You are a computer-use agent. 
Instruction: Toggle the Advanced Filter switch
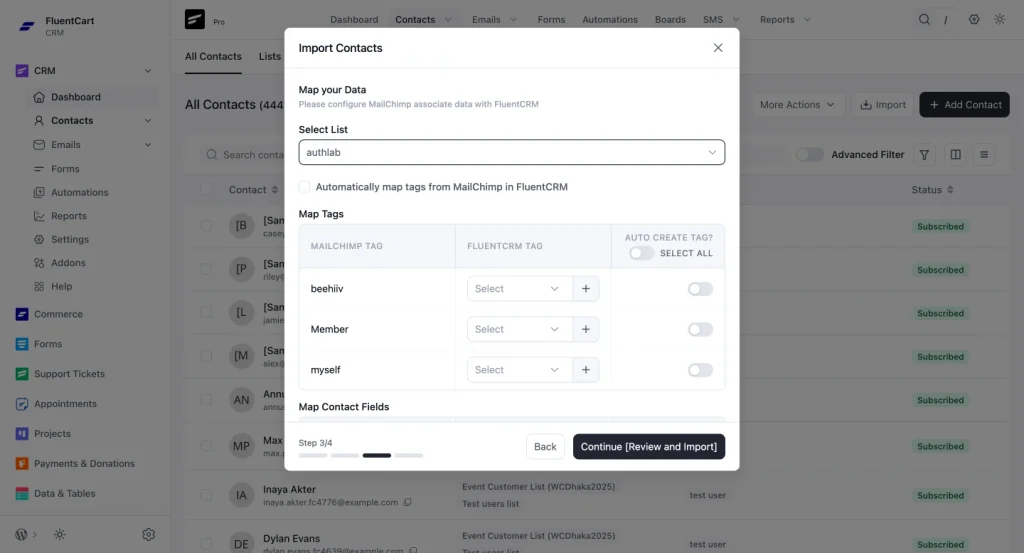(809, 155)
